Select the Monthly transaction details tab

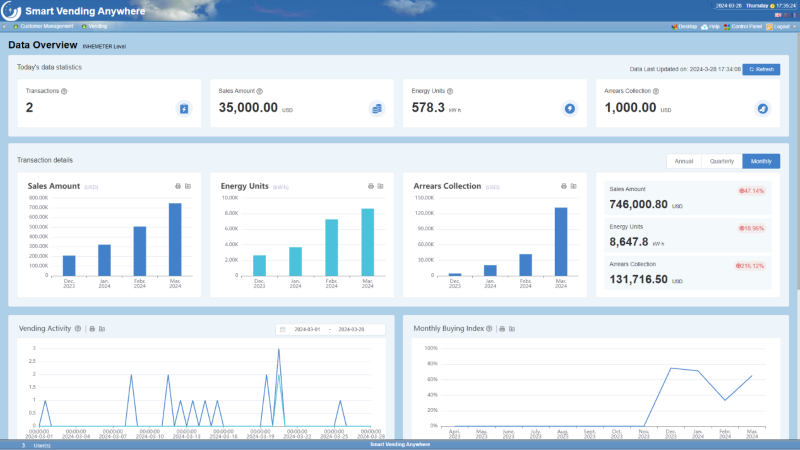[x=761, y=161]
